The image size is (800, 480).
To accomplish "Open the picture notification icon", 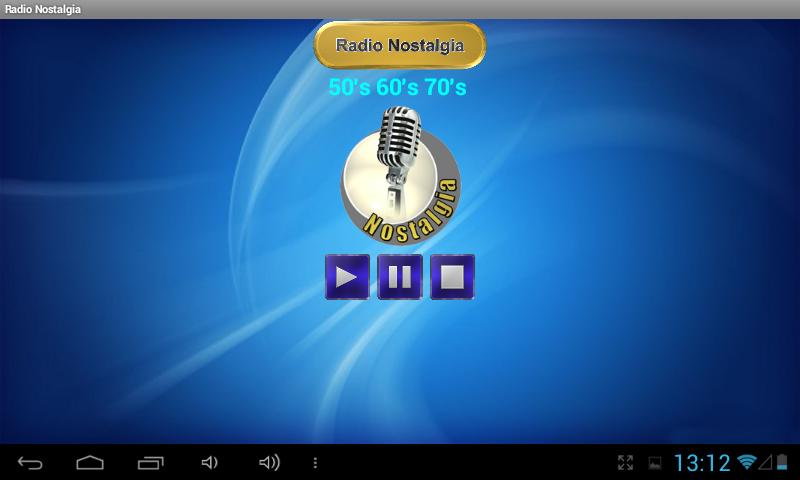I will coord(655,463).
